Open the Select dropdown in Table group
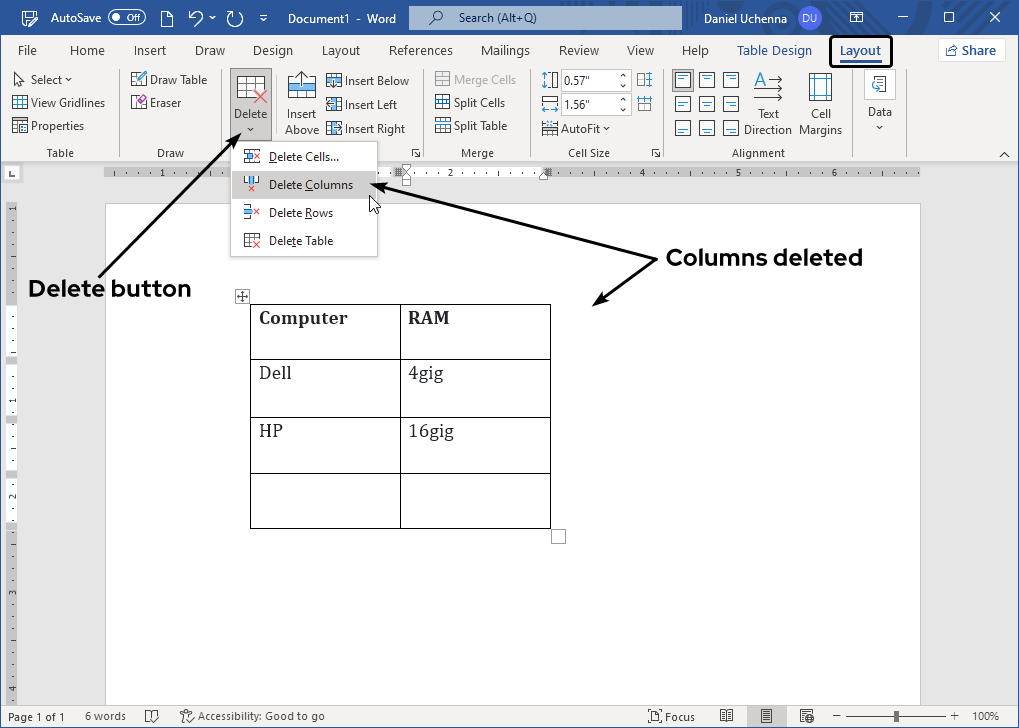The image size is (1019, 728). (42, 80)
